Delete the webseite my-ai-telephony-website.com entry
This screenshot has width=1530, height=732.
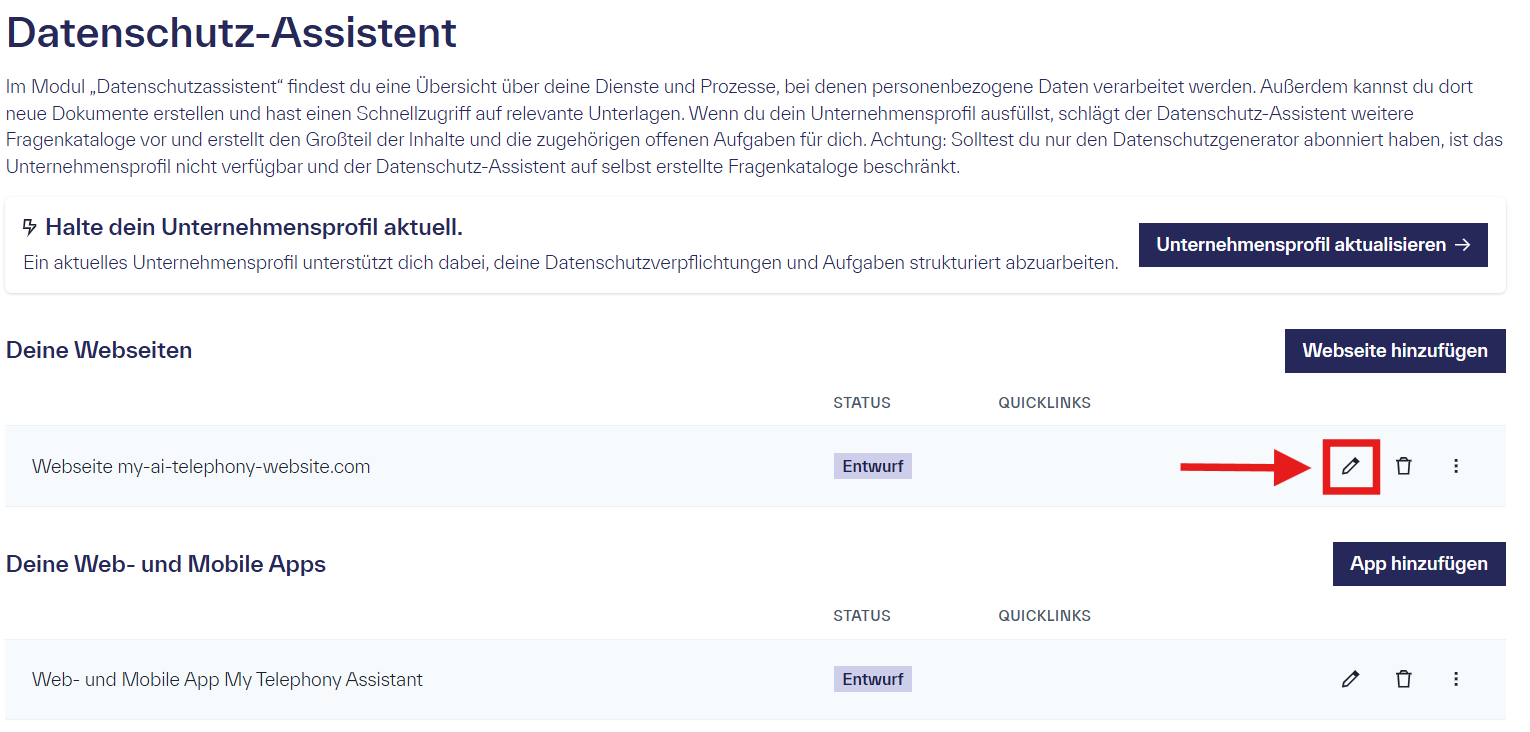tap(1404, 465)
